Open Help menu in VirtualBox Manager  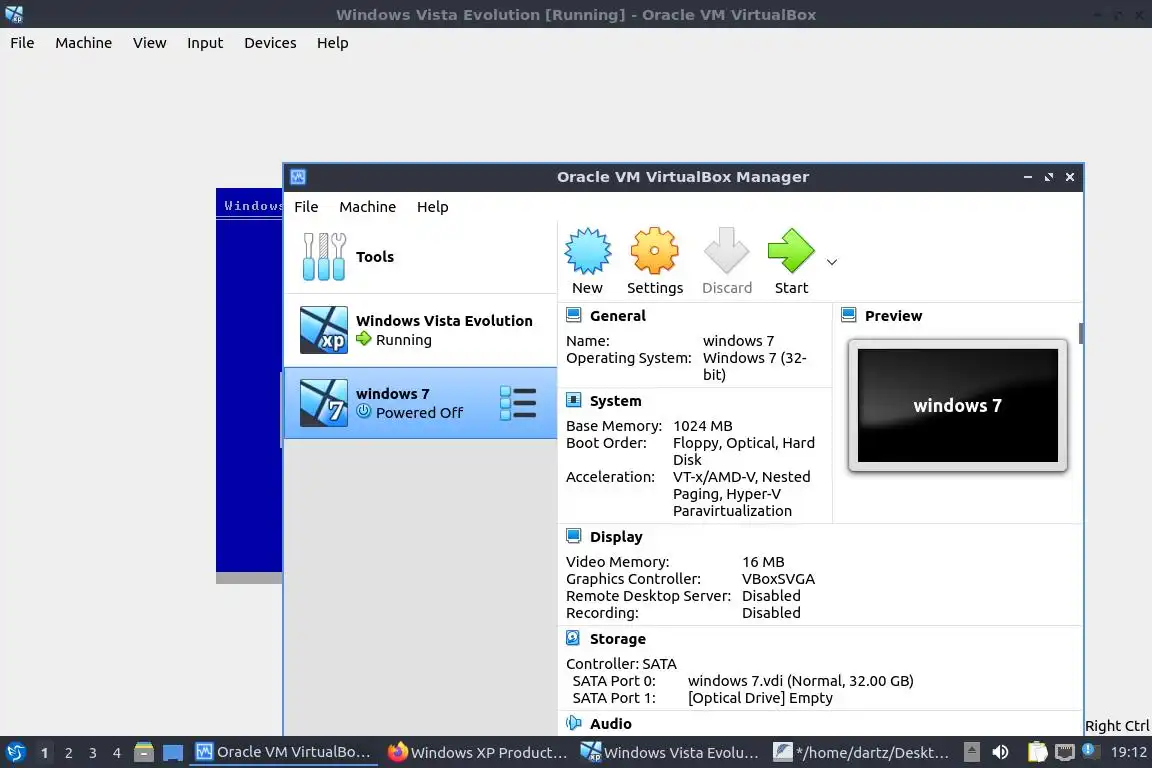click(433, 207)
